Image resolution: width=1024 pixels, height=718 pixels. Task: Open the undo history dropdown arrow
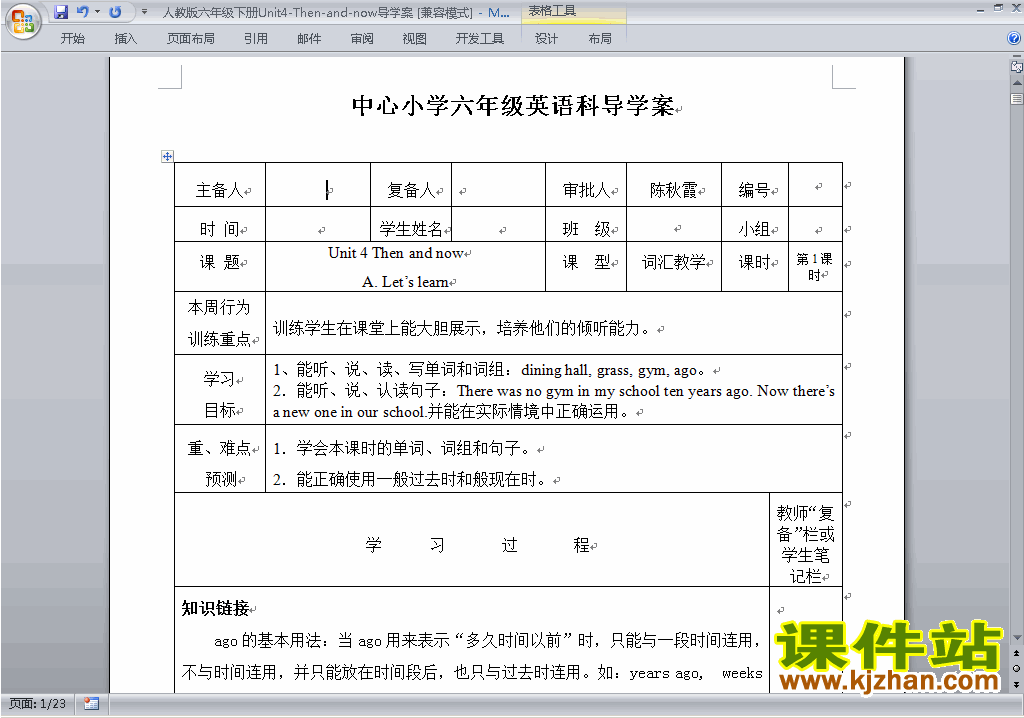97,12
